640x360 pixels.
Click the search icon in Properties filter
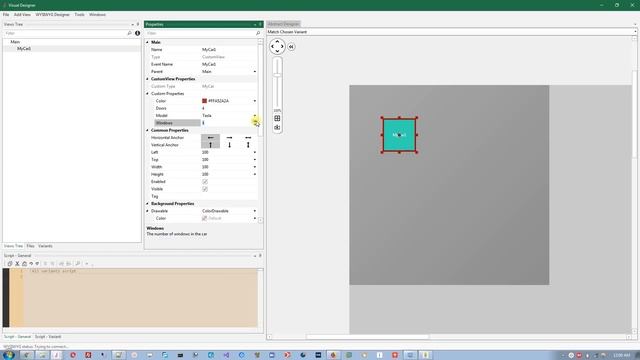pos(258,33)
